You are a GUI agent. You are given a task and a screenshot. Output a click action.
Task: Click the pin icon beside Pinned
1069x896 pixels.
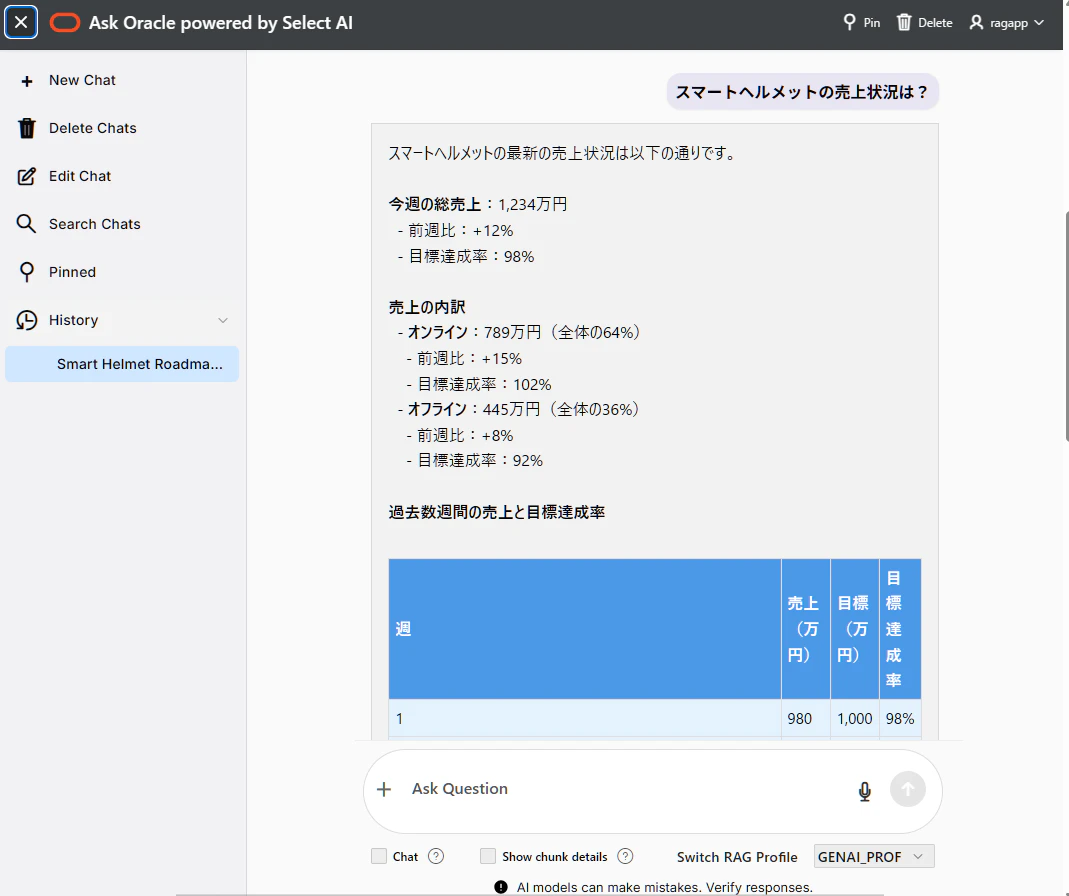pos(27,272)
